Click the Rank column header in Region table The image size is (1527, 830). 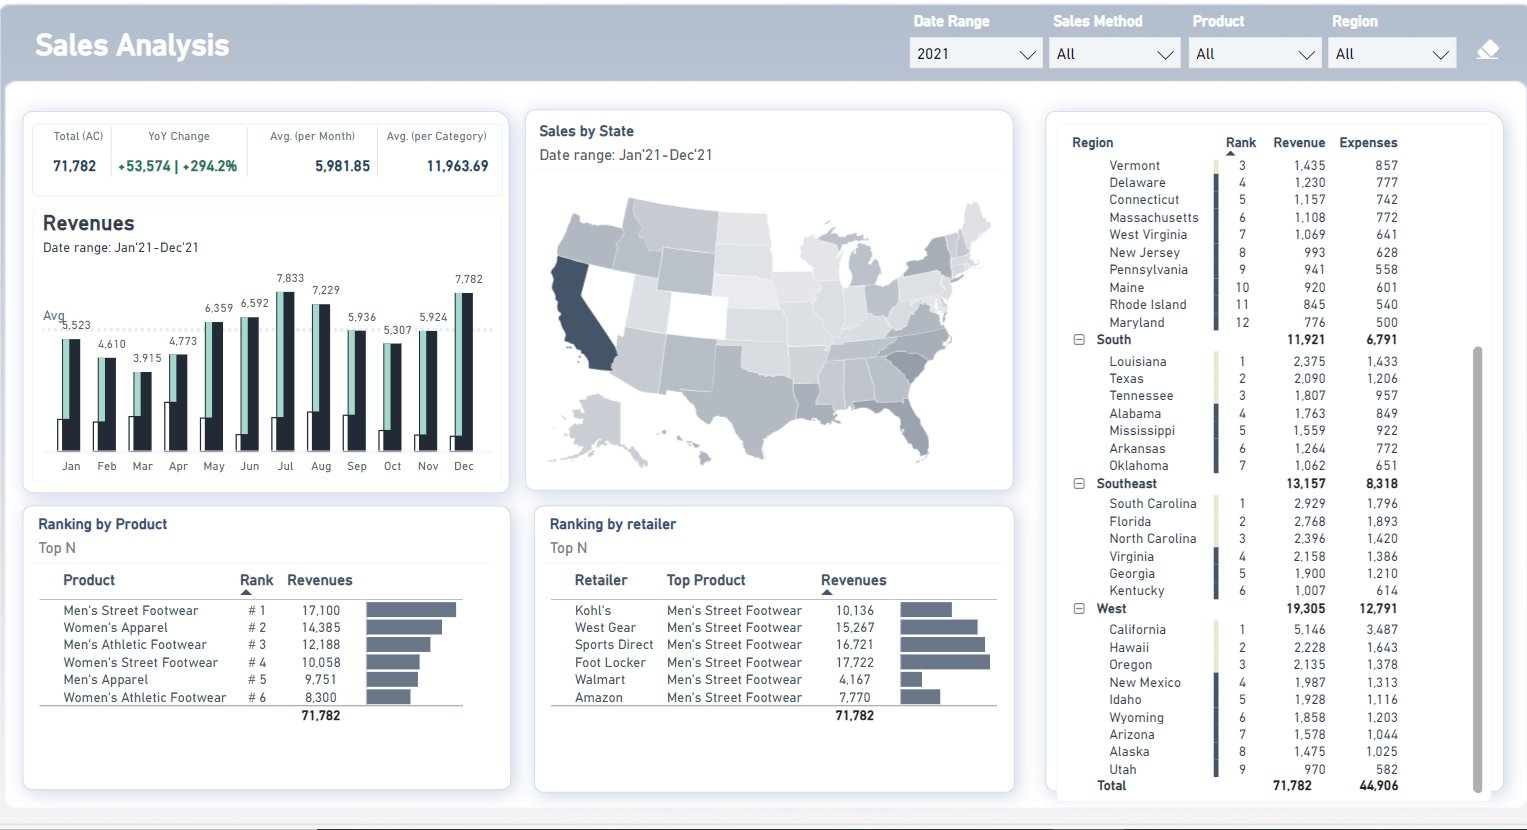click(1240, 143)
